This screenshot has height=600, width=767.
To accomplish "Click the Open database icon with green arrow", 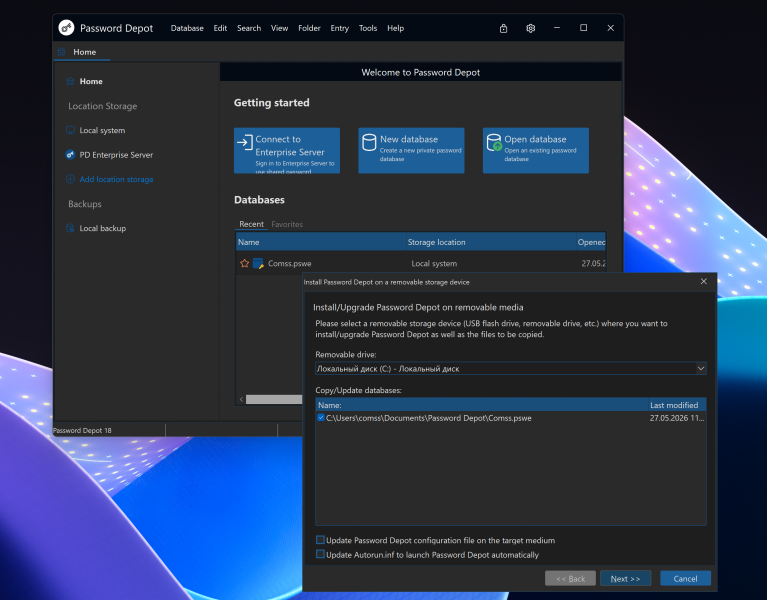I will click(494, 142).
